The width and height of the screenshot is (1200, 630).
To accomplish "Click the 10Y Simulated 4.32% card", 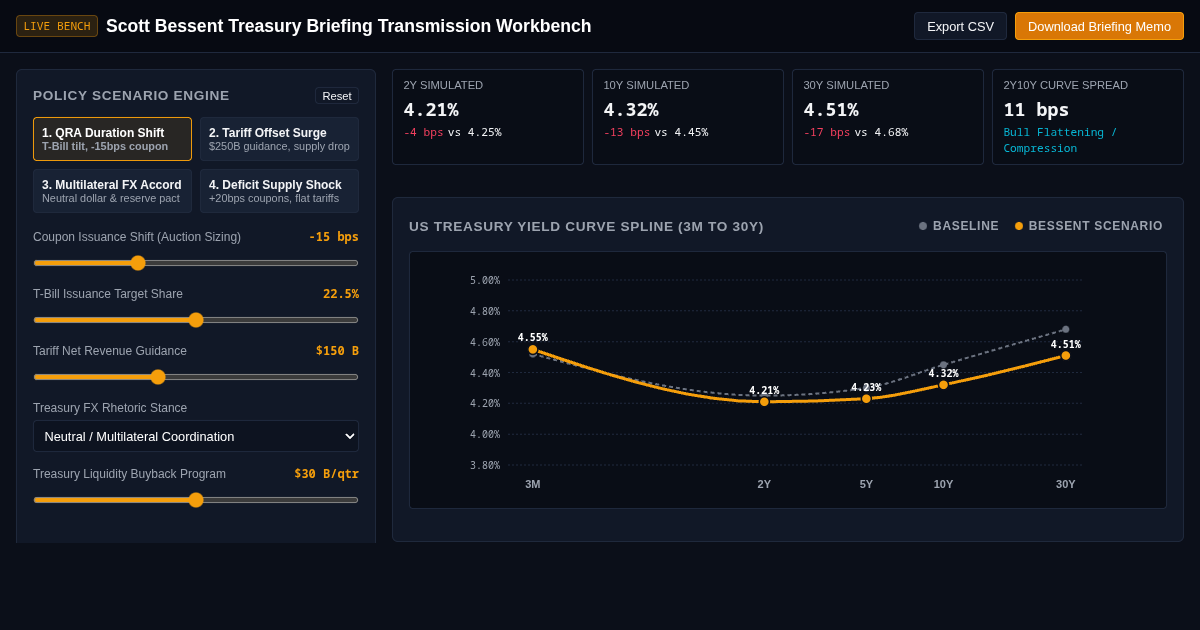I will point(688,117).
